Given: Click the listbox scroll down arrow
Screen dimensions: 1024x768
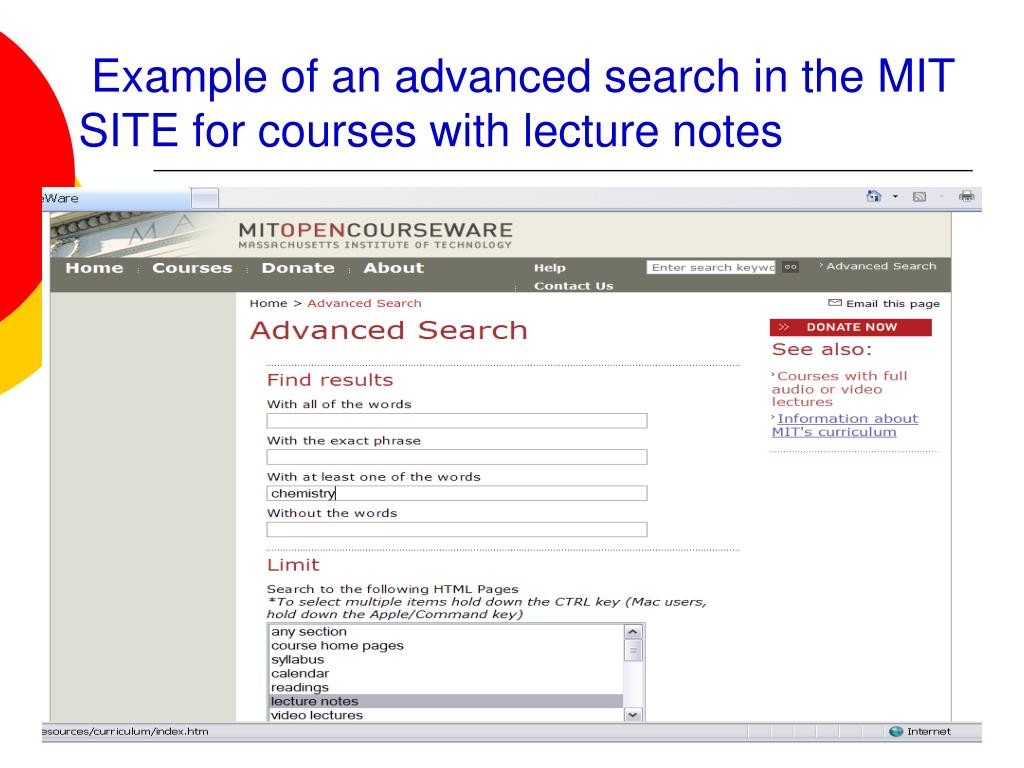Looking at the screenshot, I should coord(633,714).
